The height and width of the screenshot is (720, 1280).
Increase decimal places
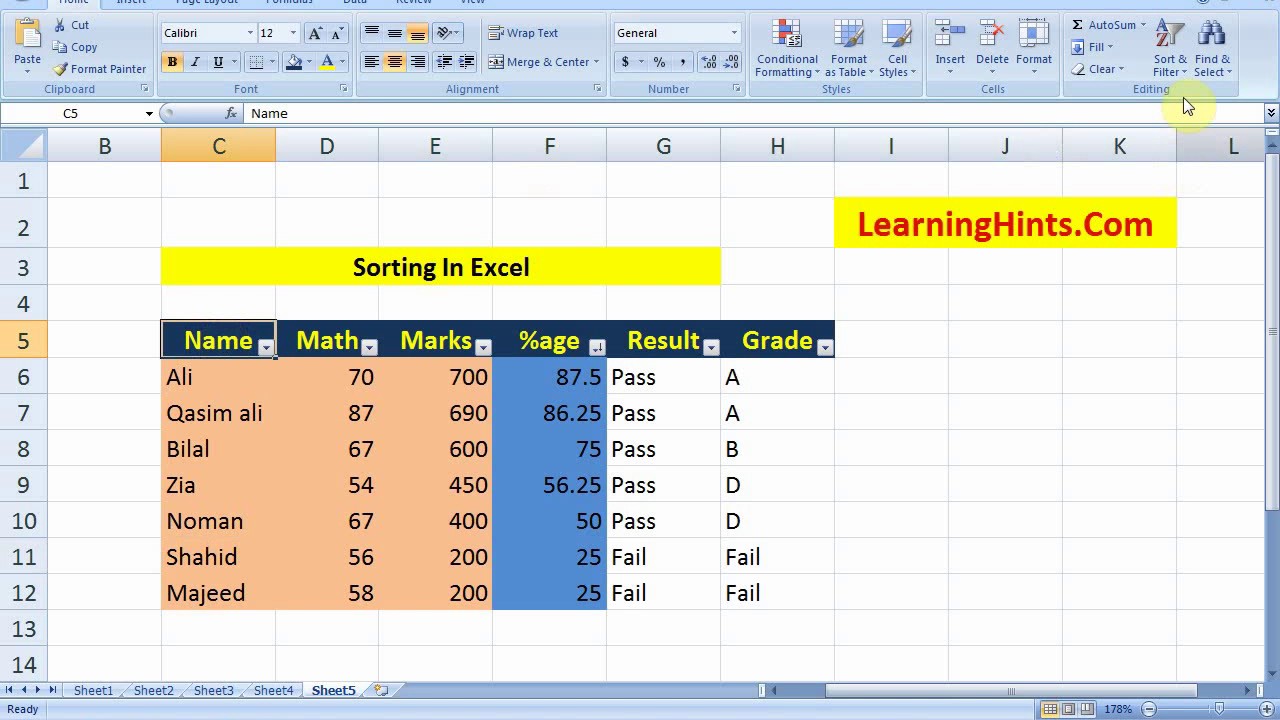coord(709,62)
